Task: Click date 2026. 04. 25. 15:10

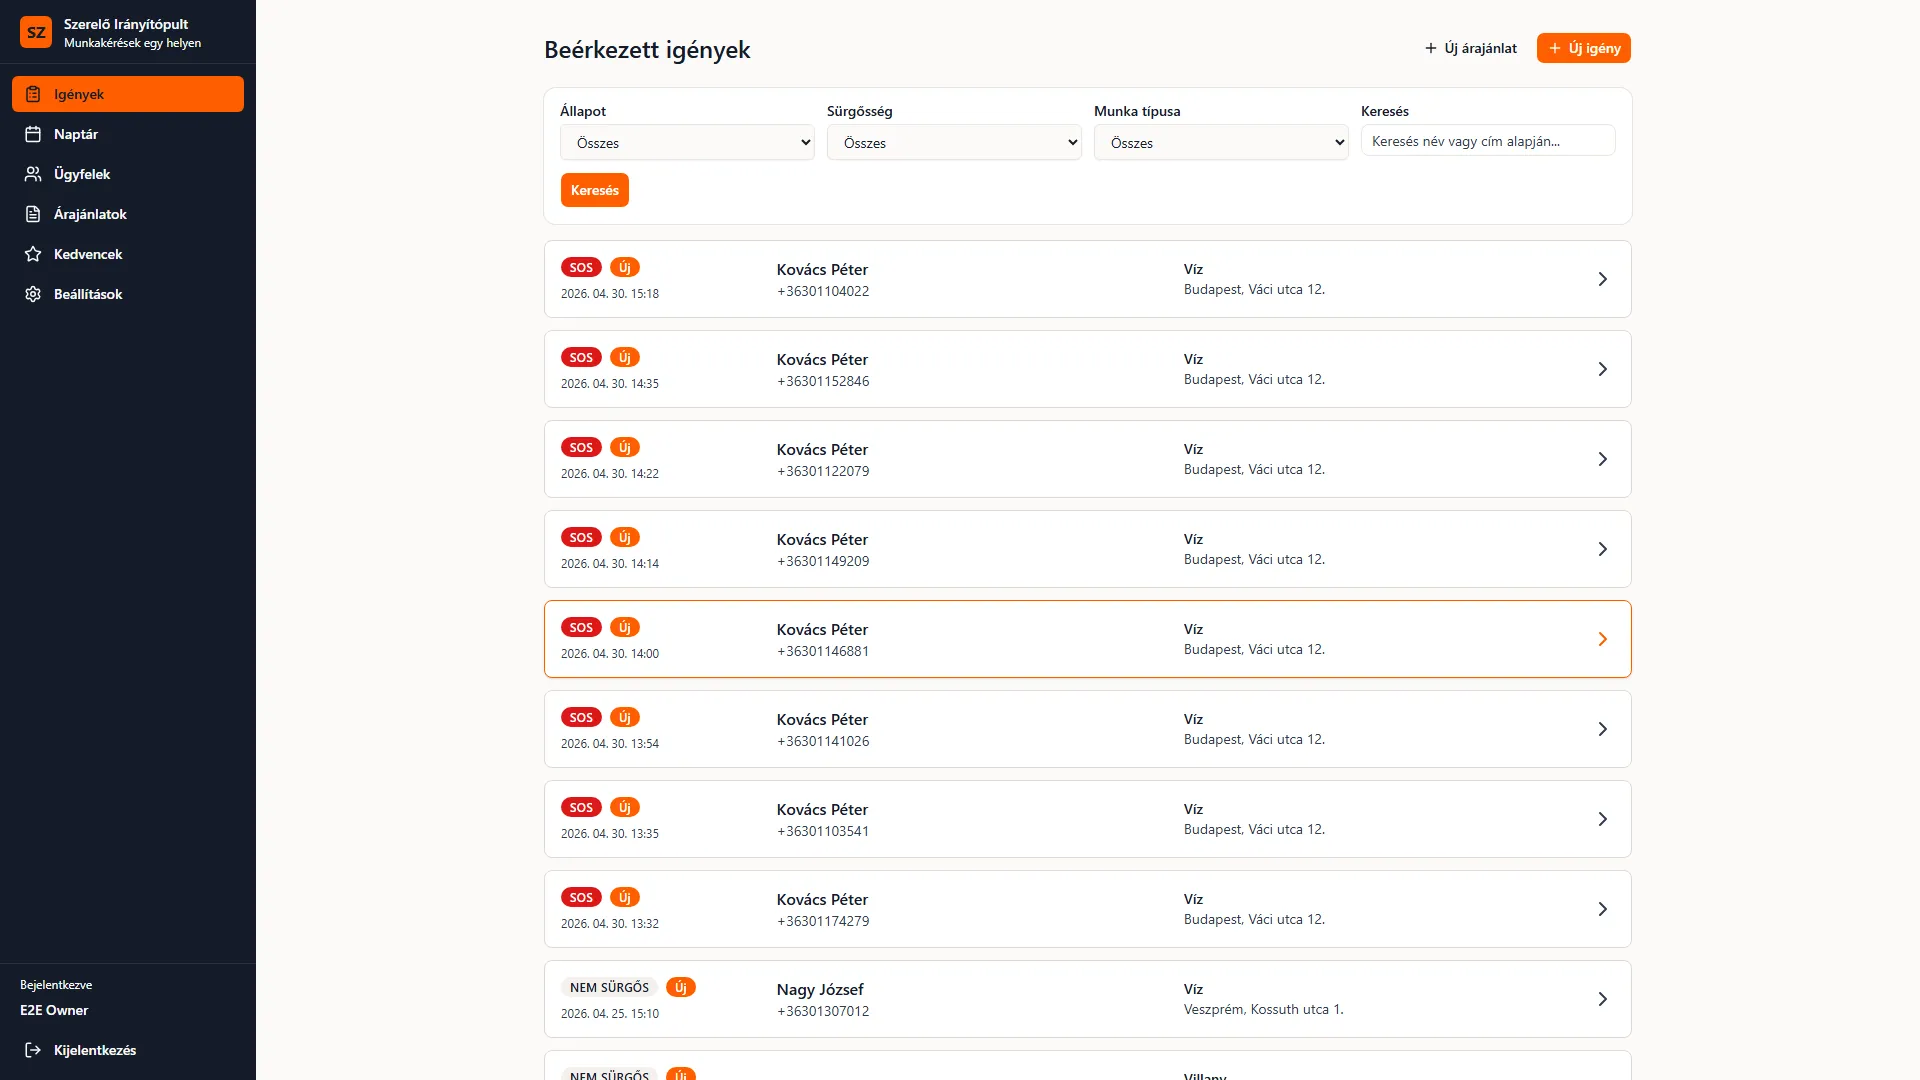Action: 610,1014
